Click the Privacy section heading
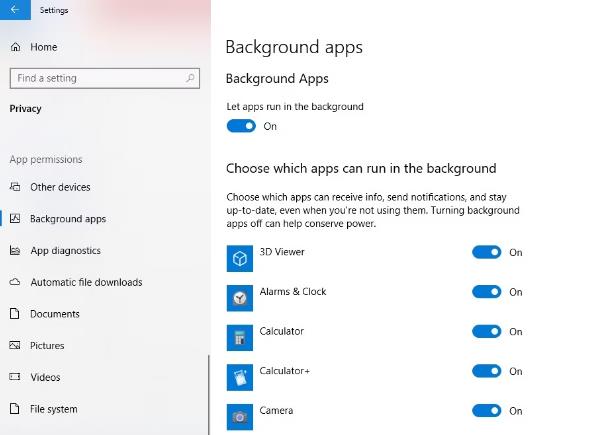Image resolution: width=607 pixels, height=435 pixels. (26, 109)
